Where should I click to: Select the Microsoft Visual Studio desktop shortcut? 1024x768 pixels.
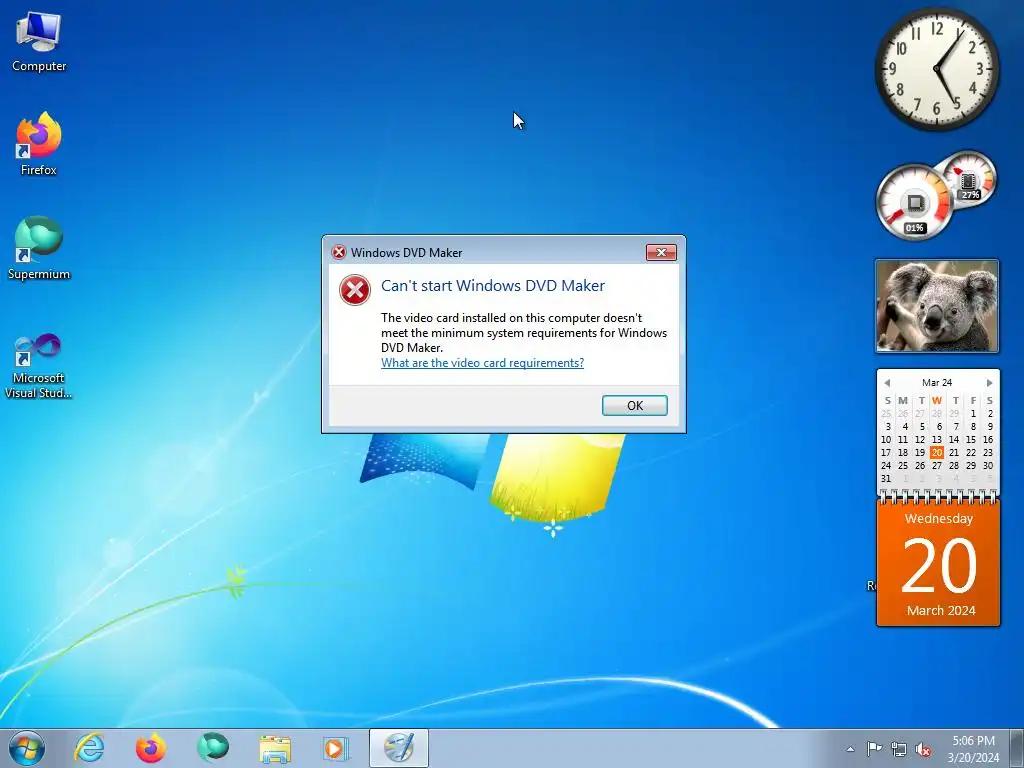coord(39,366)
